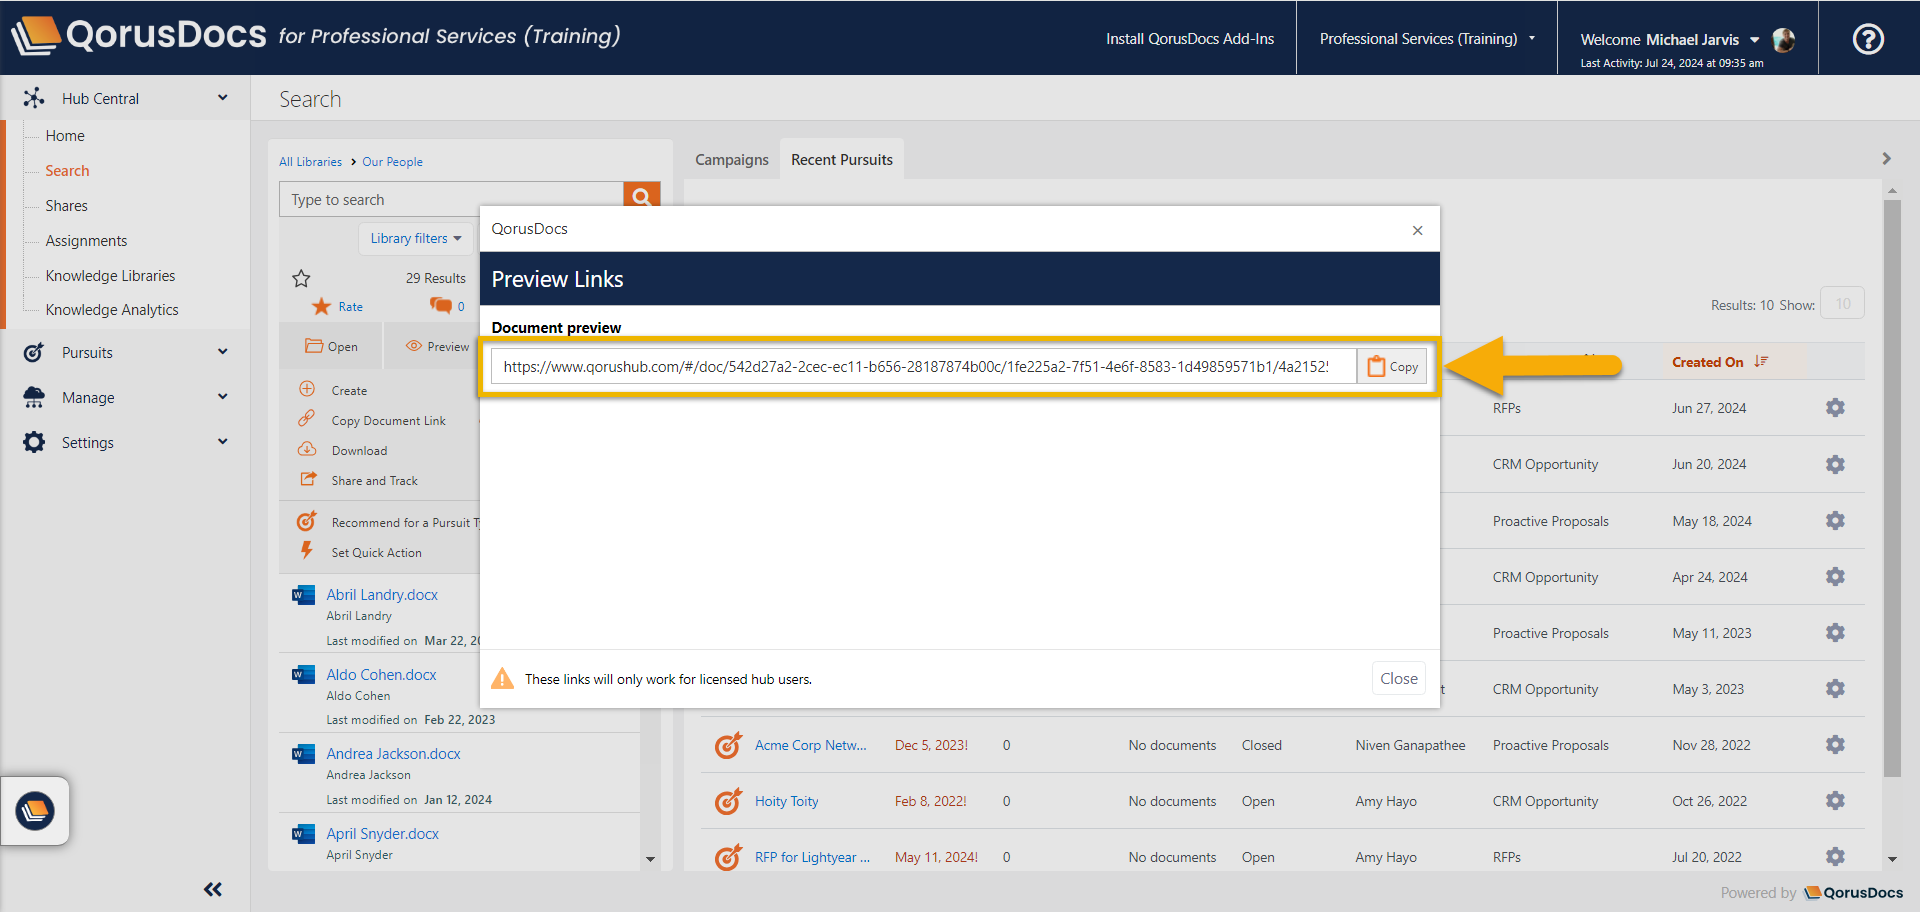Screen dimensions: 1920x912
Task: Open Knowledge Analytics in sidebar
Action: pos(112,310)
